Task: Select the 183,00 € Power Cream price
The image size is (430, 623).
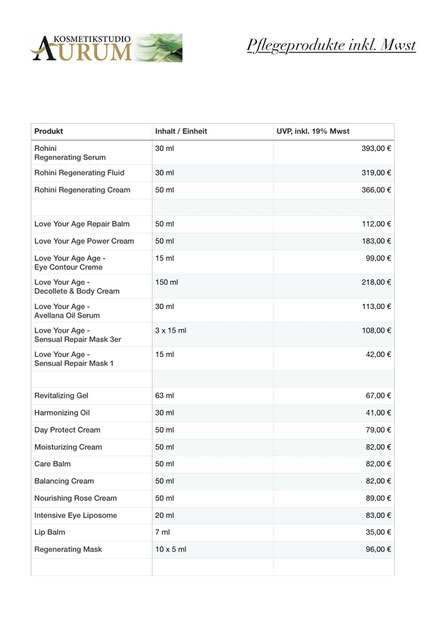Action: (x=376, y=241)
